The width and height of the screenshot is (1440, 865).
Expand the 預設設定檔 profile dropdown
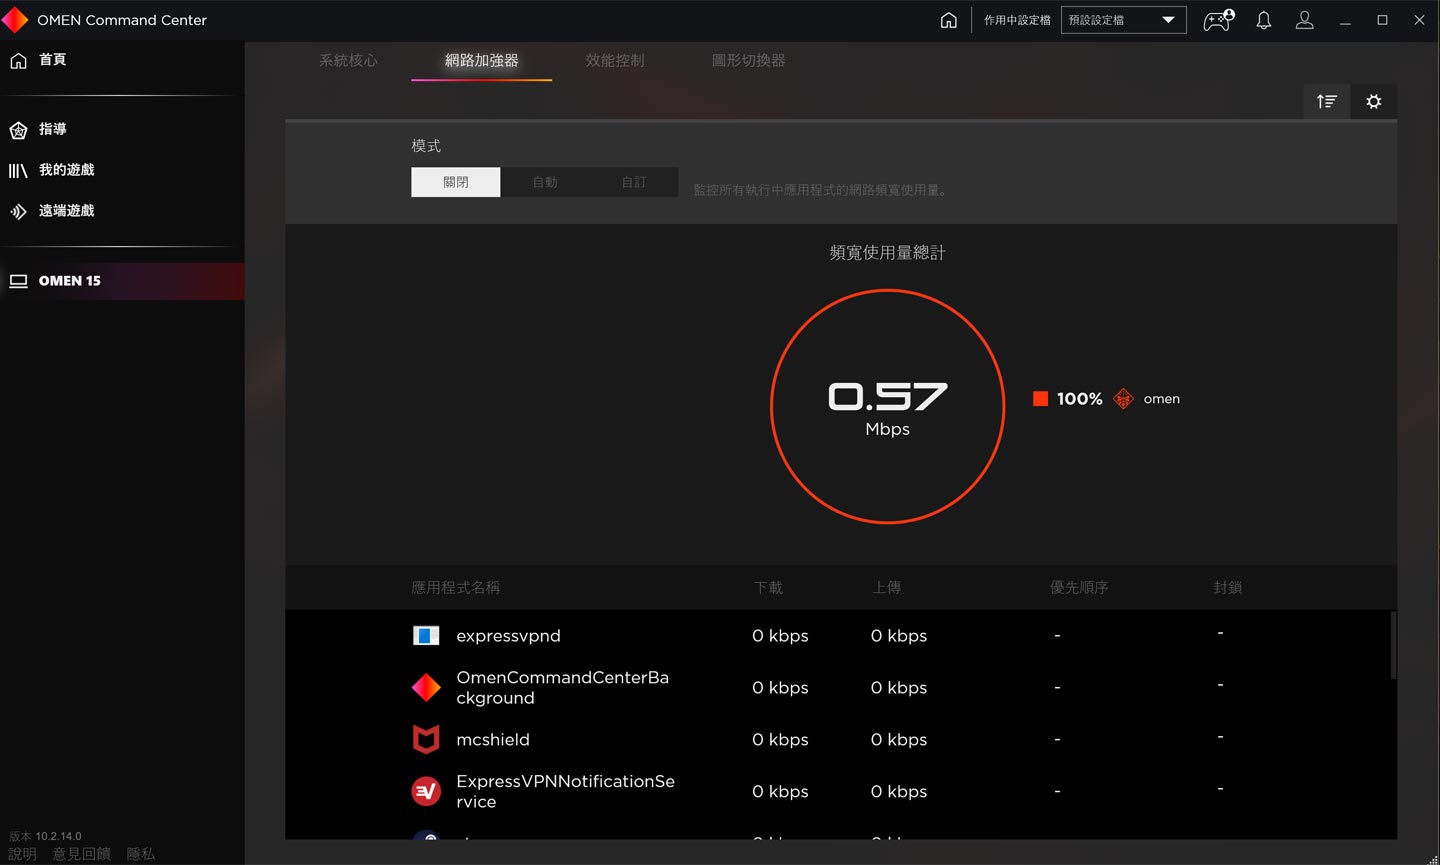coord(1123,20)
